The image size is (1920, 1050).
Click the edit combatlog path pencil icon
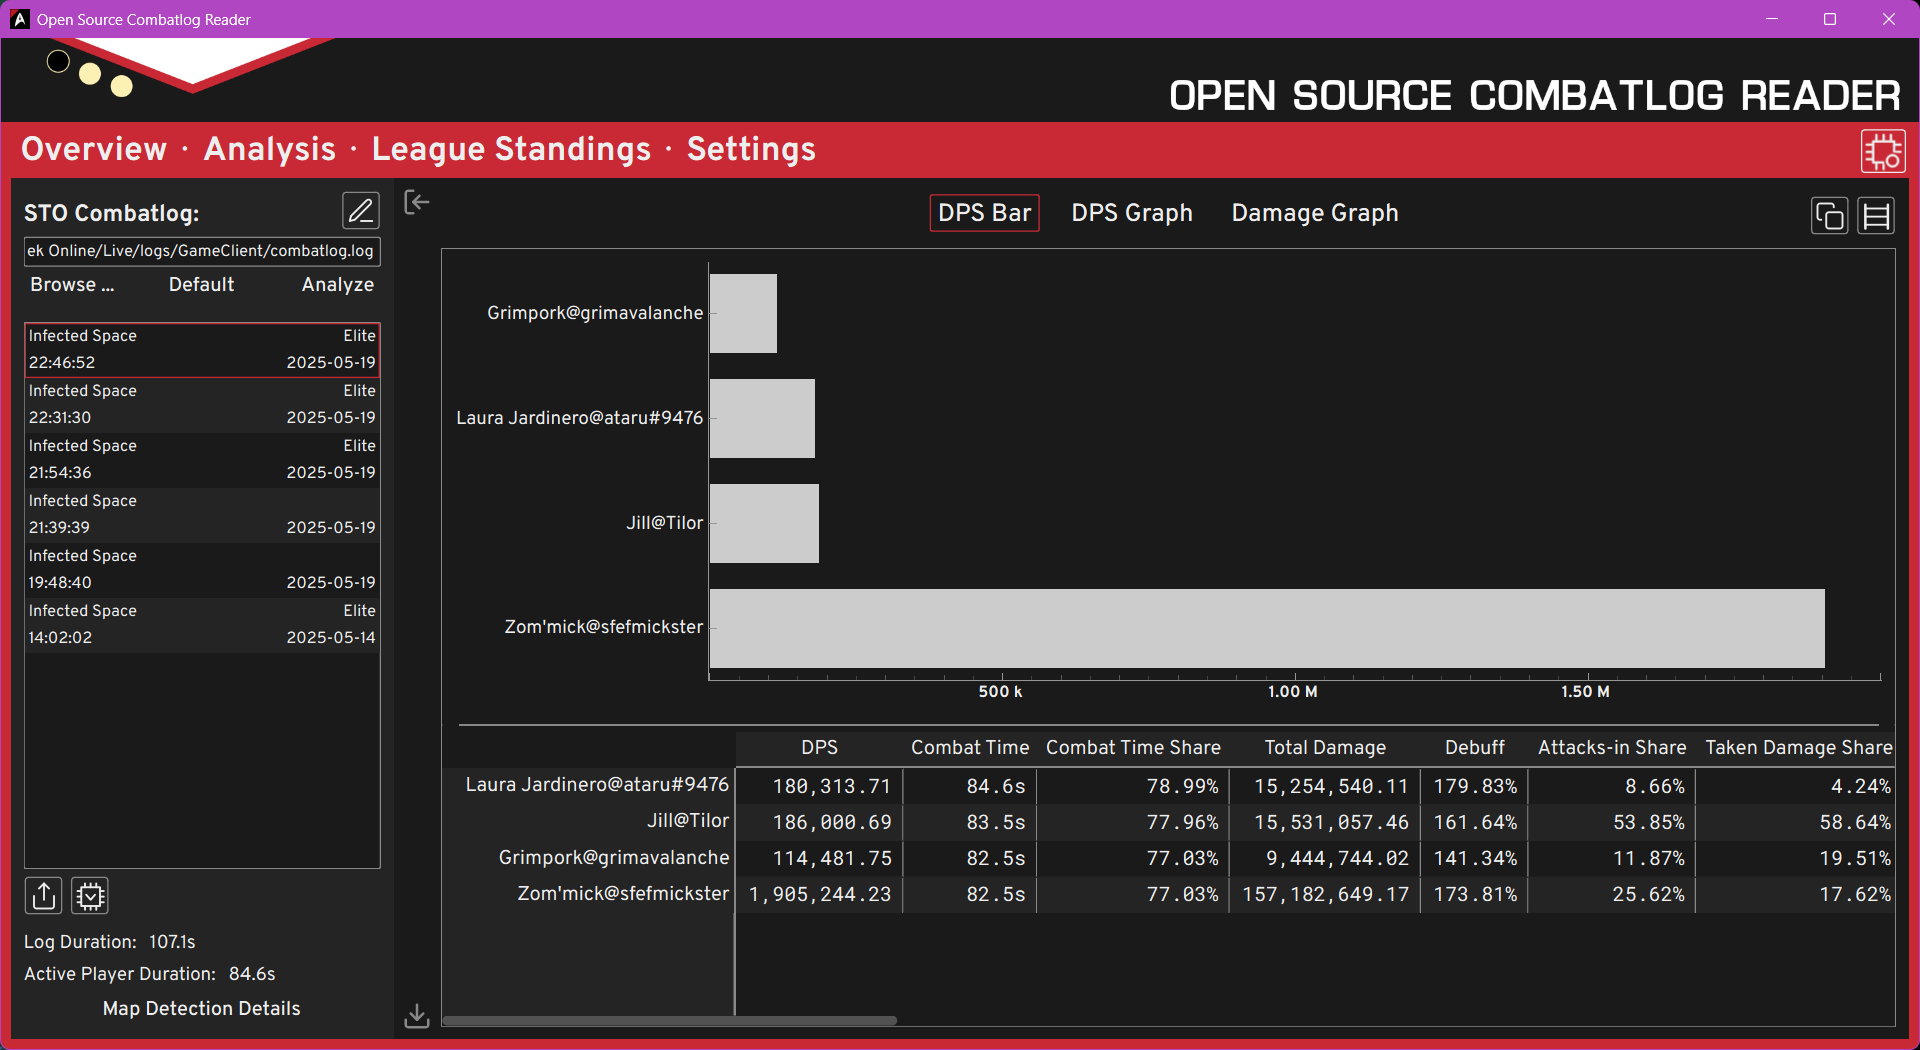[360, 211]
